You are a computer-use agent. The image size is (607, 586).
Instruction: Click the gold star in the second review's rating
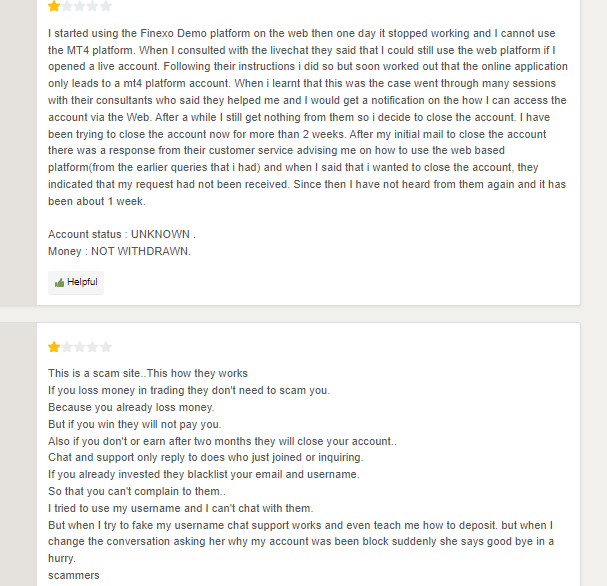[x=54, y=347]
